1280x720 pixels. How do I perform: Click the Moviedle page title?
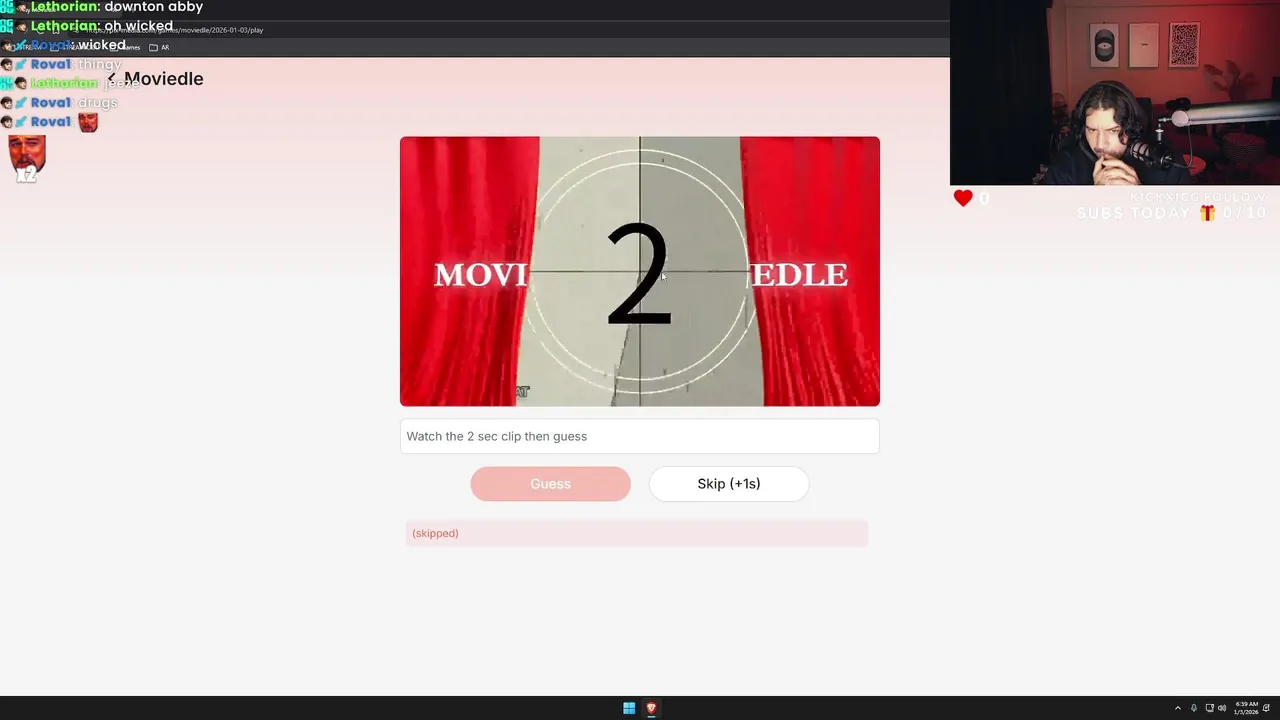coord(163,79)
